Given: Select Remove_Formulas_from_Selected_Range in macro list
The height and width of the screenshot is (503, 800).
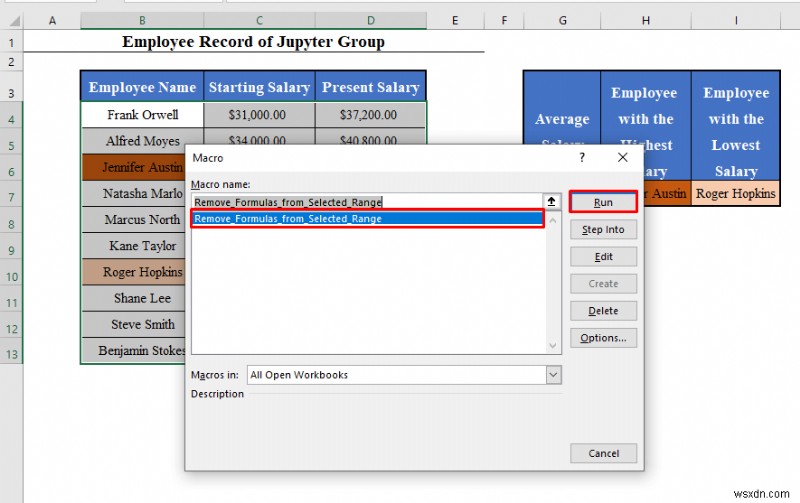Looking at the screenshot, I should [367, 218].
